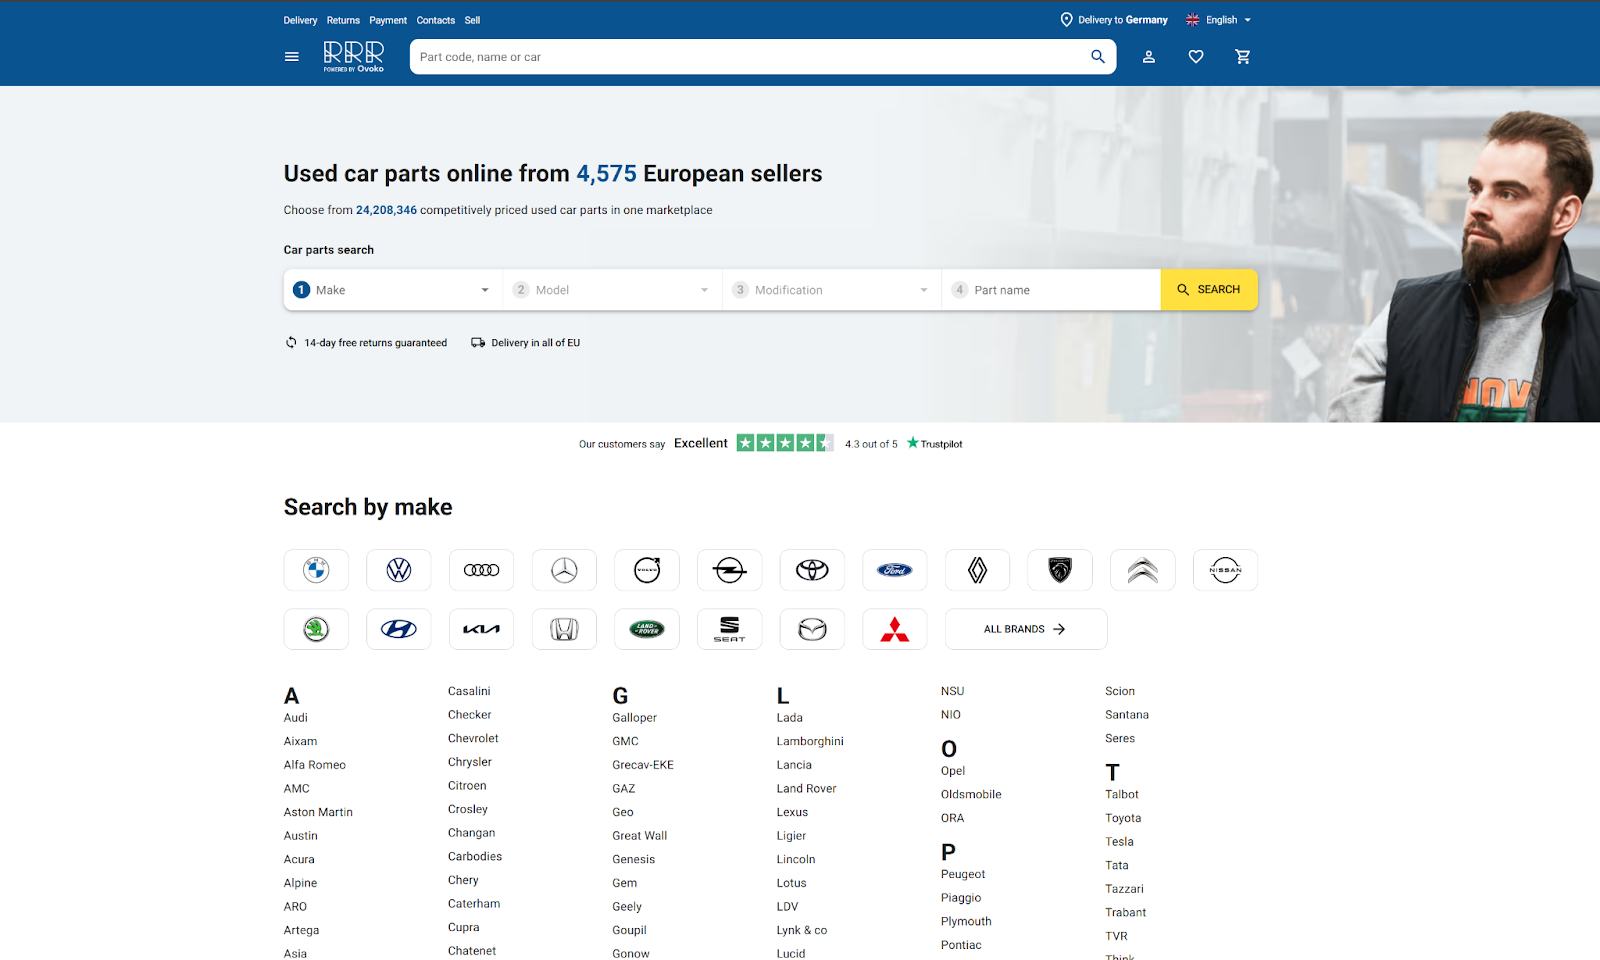This screenshot has width=1600, height=960.
Task: Open the Chevrolet make link
Action: point(473,738)
